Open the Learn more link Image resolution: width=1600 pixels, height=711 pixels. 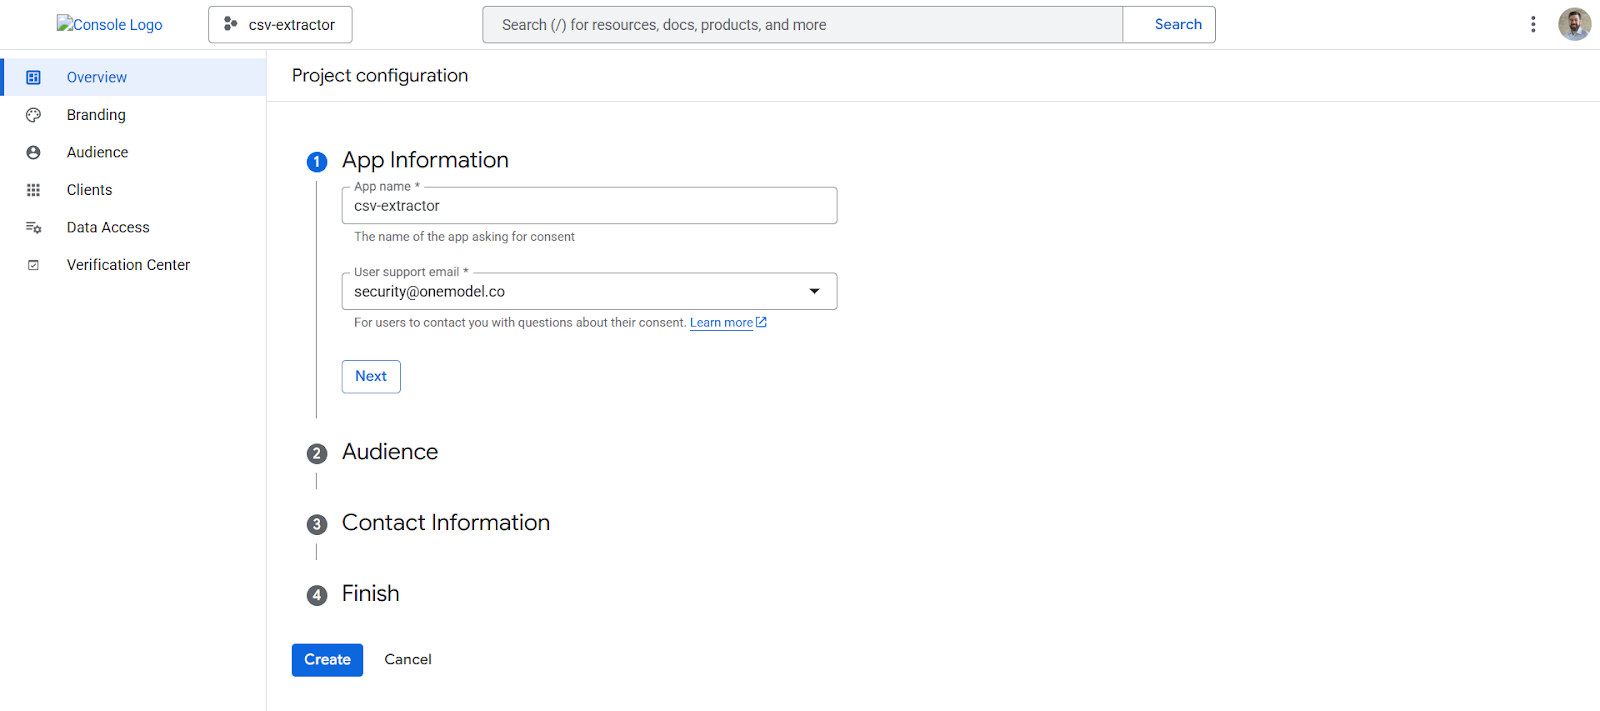(x=721, y=323)
